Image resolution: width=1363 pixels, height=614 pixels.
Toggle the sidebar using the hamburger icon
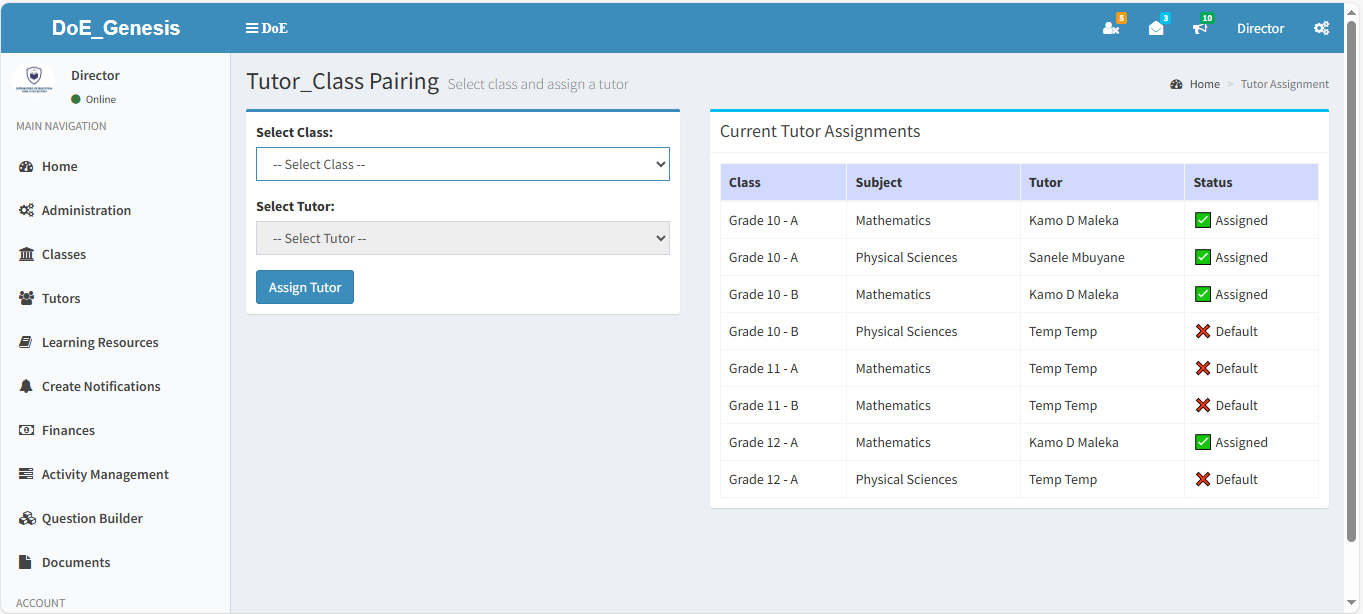(252, 28)
